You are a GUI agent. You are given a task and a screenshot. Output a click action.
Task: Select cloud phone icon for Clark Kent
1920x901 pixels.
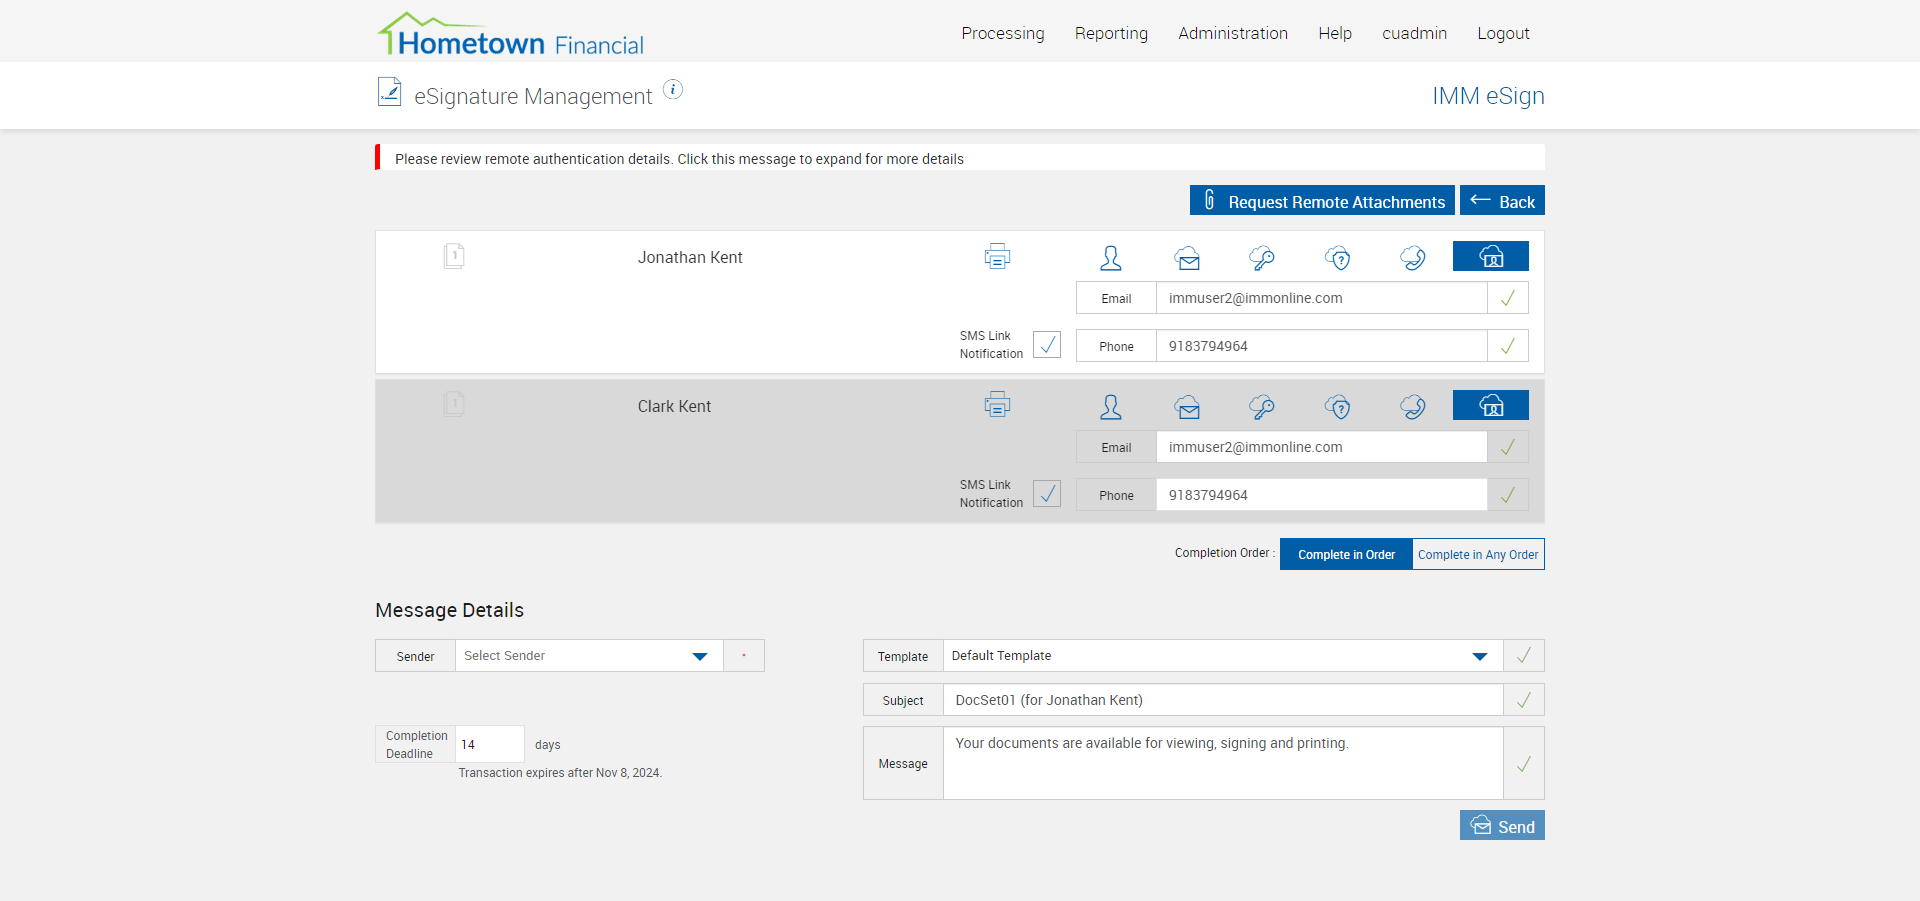coord(1413,407)
